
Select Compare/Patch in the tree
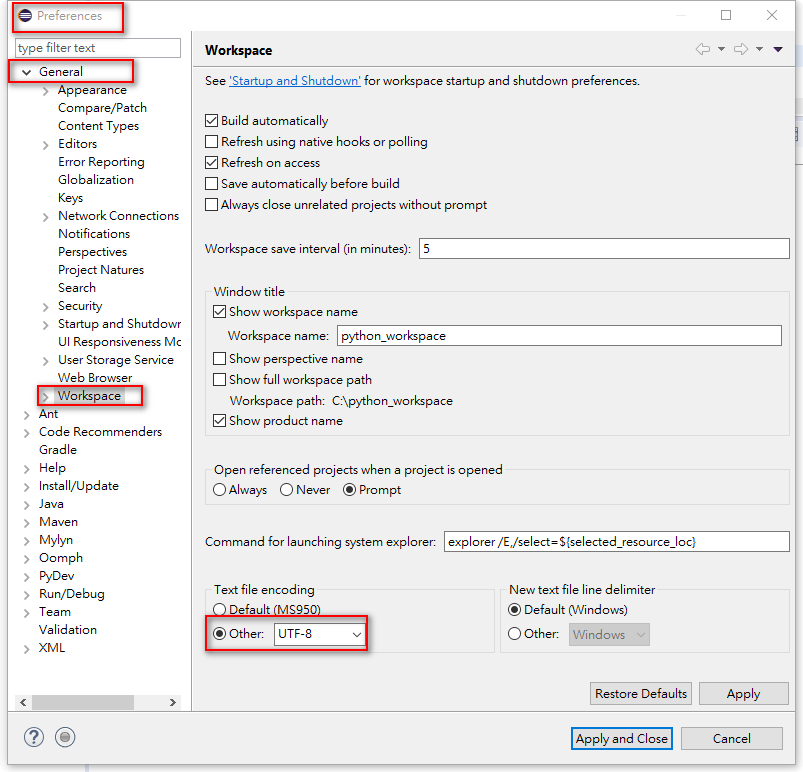point(102,108)
